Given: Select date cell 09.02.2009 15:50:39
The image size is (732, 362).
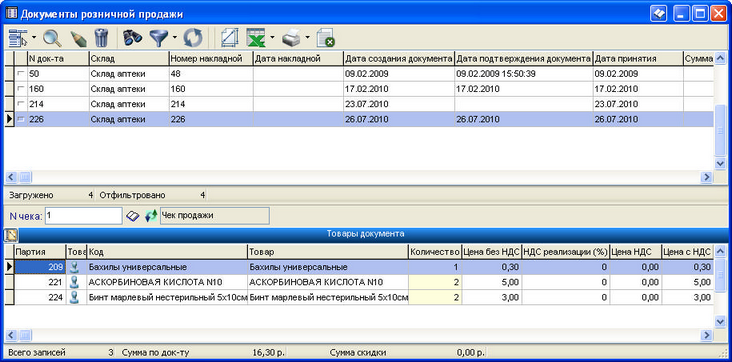Looking at the screenshot, I should [x=524, y=74].
